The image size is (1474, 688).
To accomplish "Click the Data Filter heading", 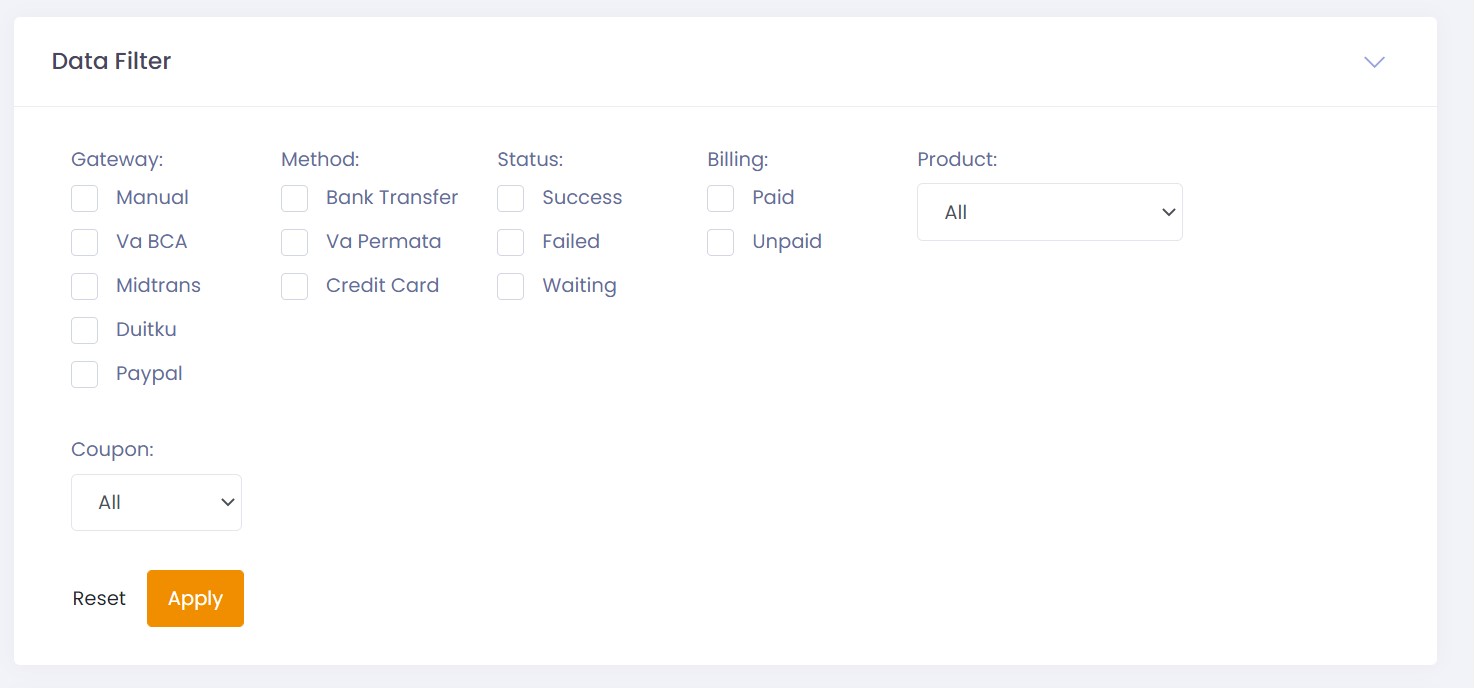I will tap(111, 61).
